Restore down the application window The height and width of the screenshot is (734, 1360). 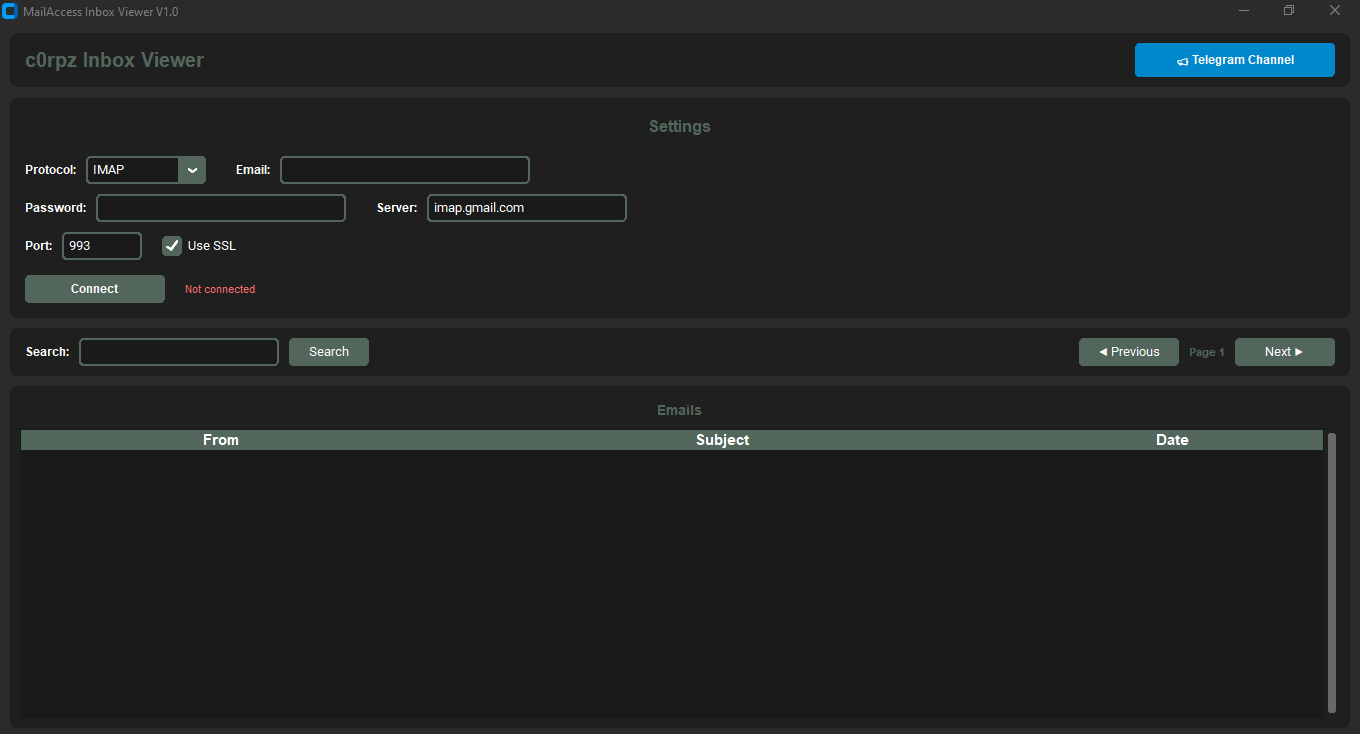[1289, 11]
